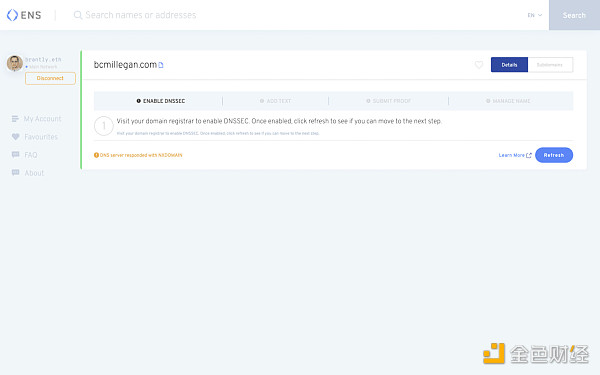Screen dimensions: 600x375
Task: Click the ENS logo icon
Action: pyautogui.click(x=12, y=15)
